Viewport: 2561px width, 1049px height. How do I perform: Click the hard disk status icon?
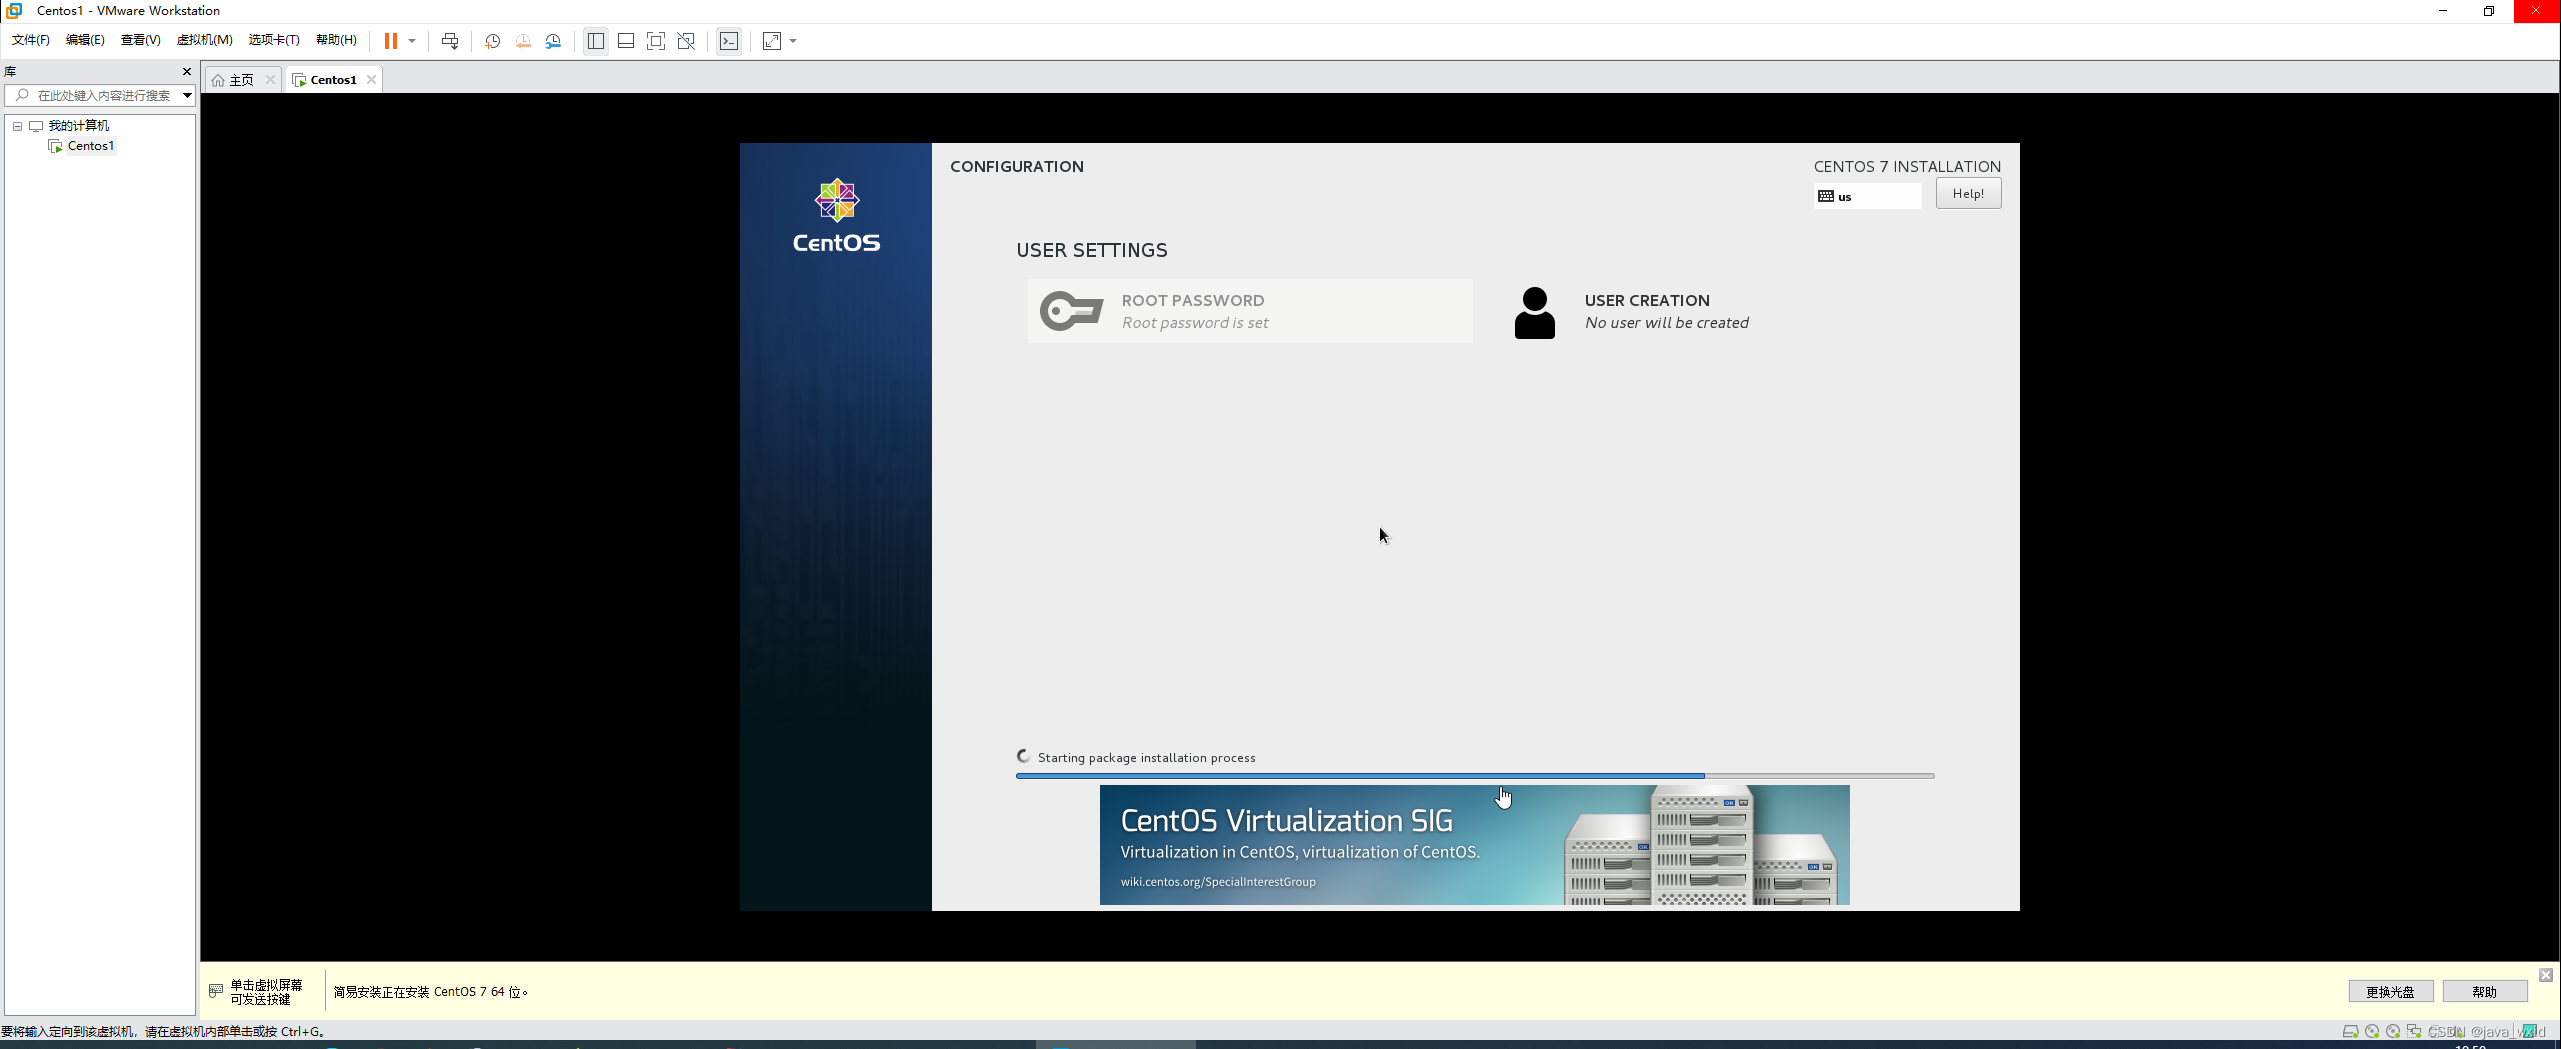(2350, 1031)
